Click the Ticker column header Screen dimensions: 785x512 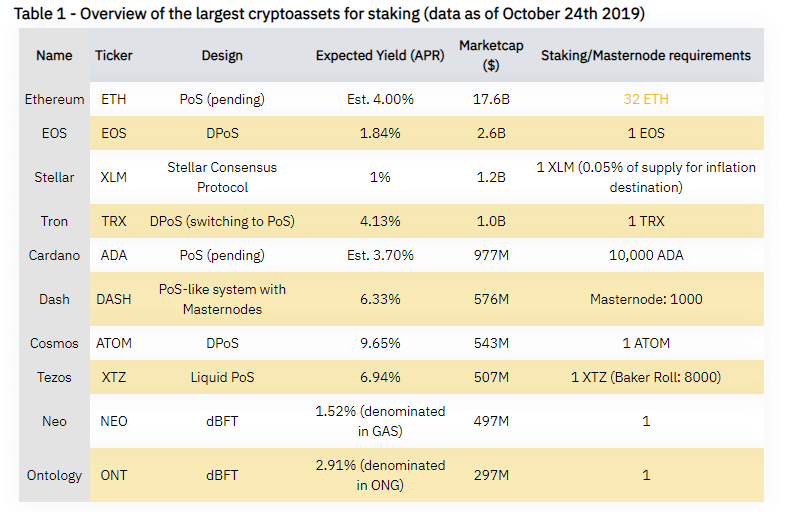[114, 55]
